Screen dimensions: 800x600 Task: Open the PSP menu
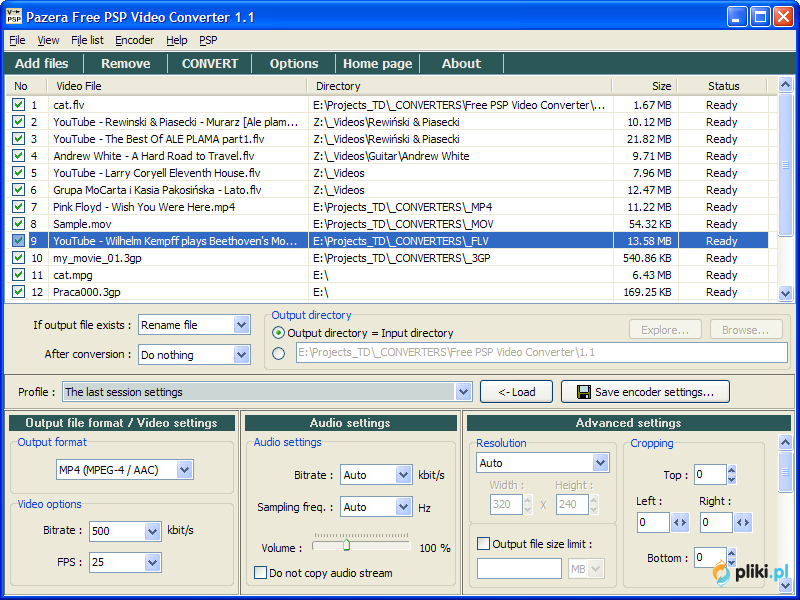(x=208, y=40)
